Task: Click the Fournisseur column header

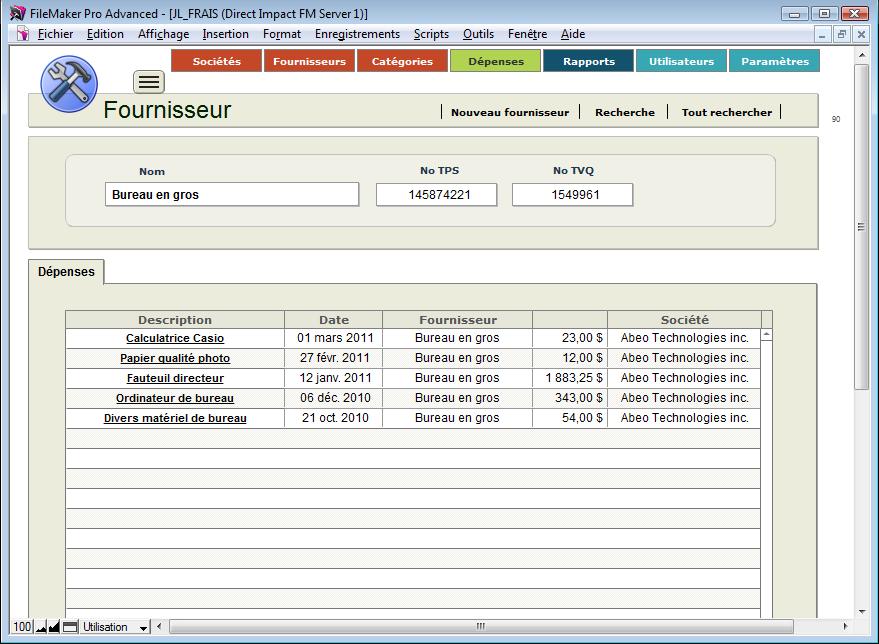Action: point(457,319)
